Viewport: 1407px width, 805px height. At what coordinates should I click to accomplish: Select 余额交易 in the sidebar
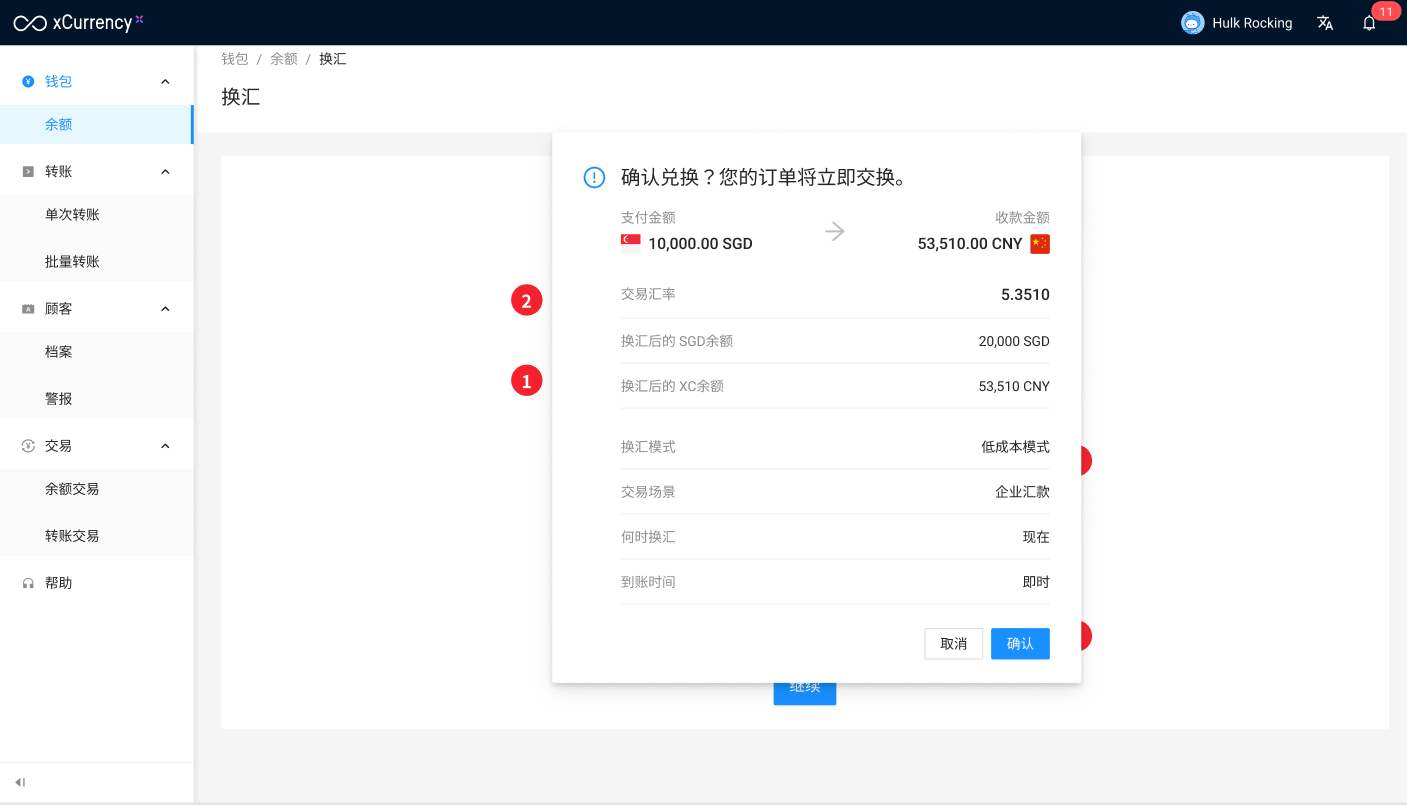(72, 489)
